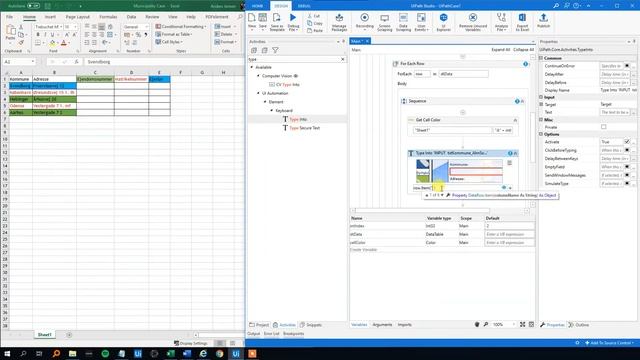Switch to the UiPath HOME tab

click(258, 6)
